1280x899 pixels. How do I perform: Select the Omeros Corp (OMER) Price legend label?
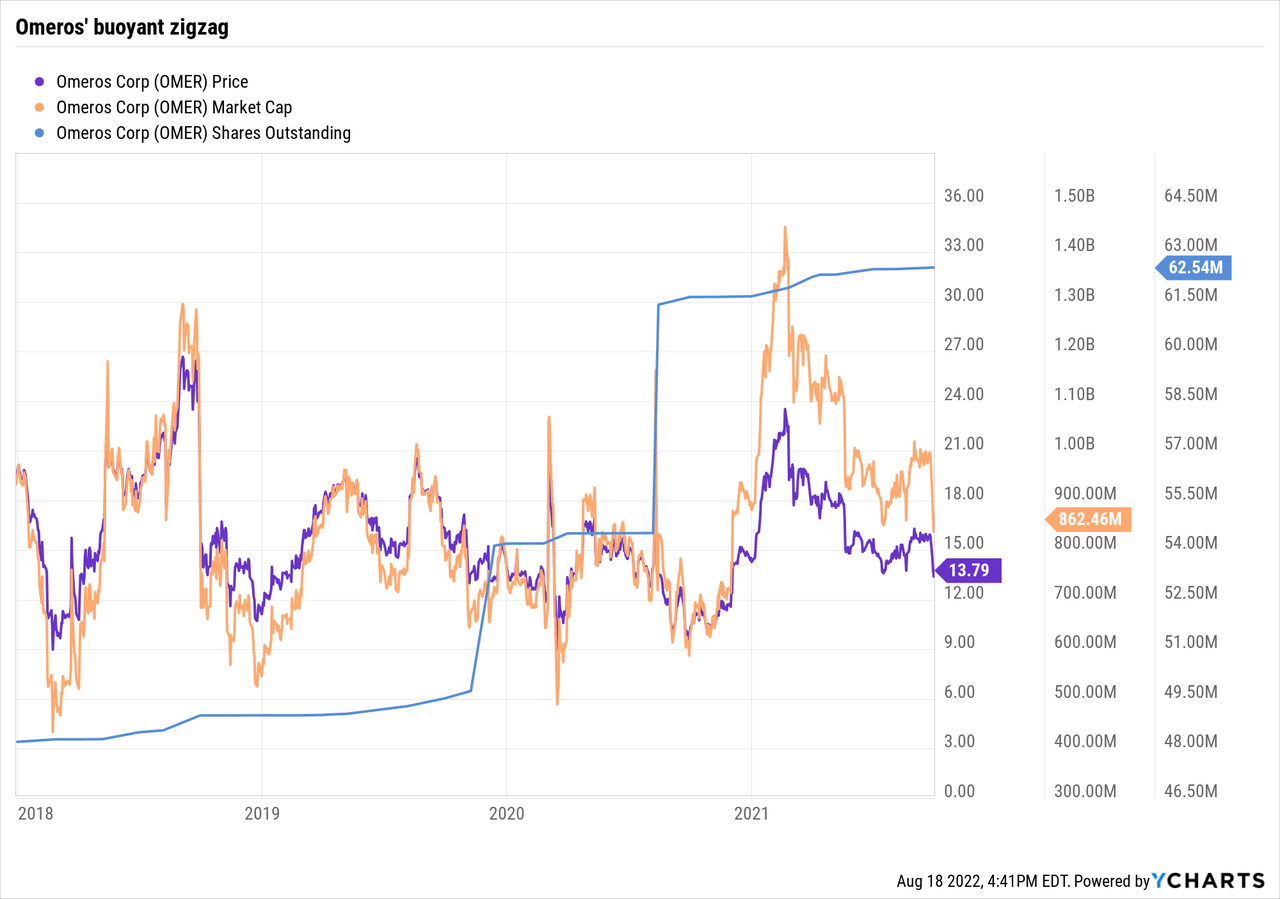(152, 82)
